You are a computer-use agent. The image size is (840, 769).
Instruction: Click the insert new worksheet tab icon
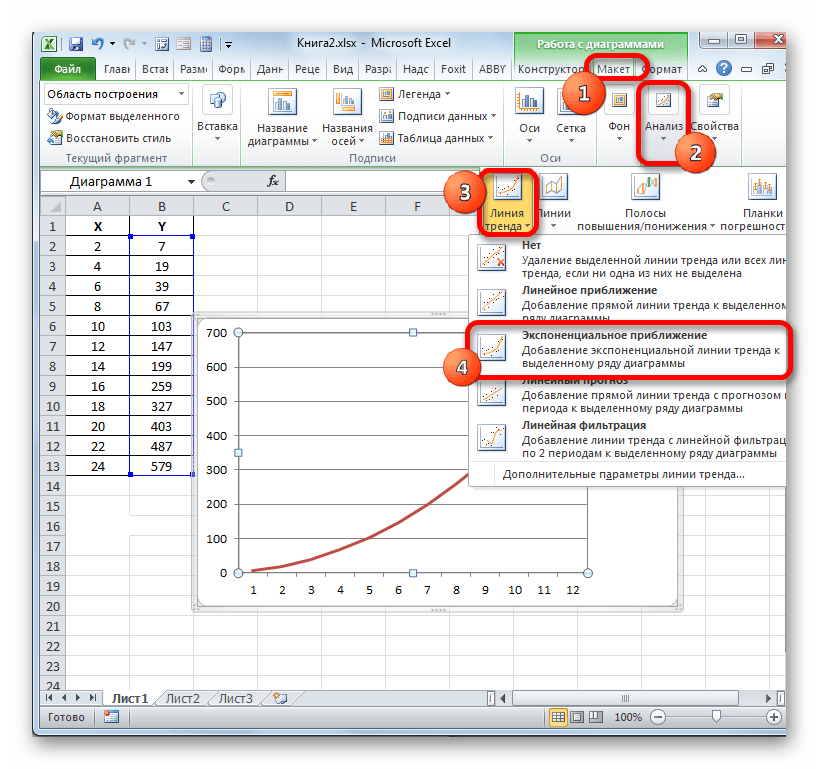280,698
